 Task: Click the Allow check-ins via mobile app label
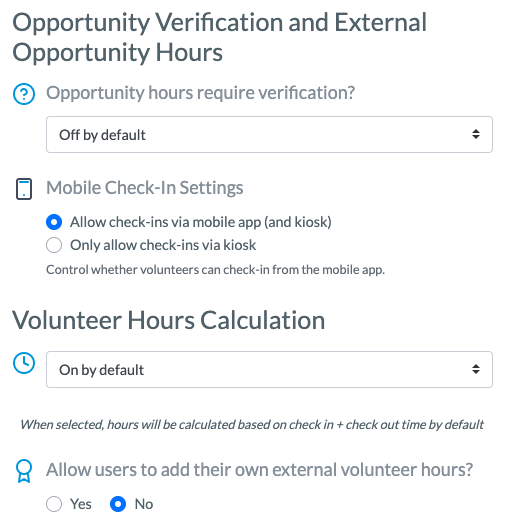pos(201,222)
